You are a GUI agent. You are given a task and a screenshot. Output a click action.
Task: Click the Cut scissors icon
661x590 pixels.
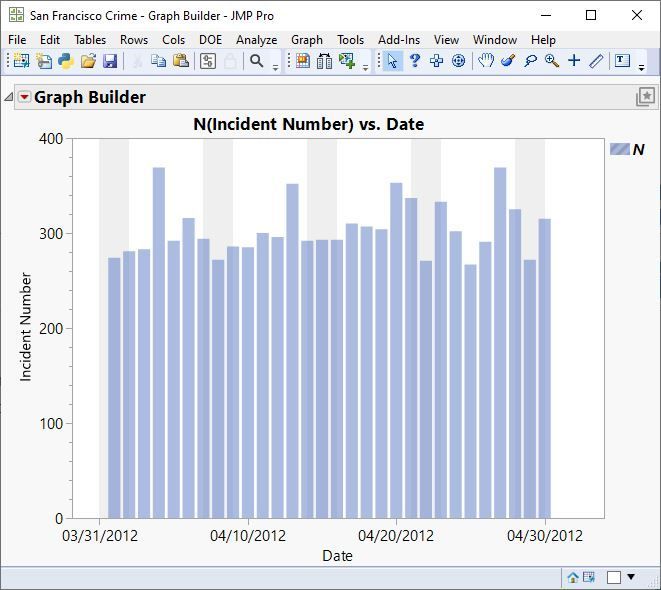pyautogui.click(x=137, y=61)
